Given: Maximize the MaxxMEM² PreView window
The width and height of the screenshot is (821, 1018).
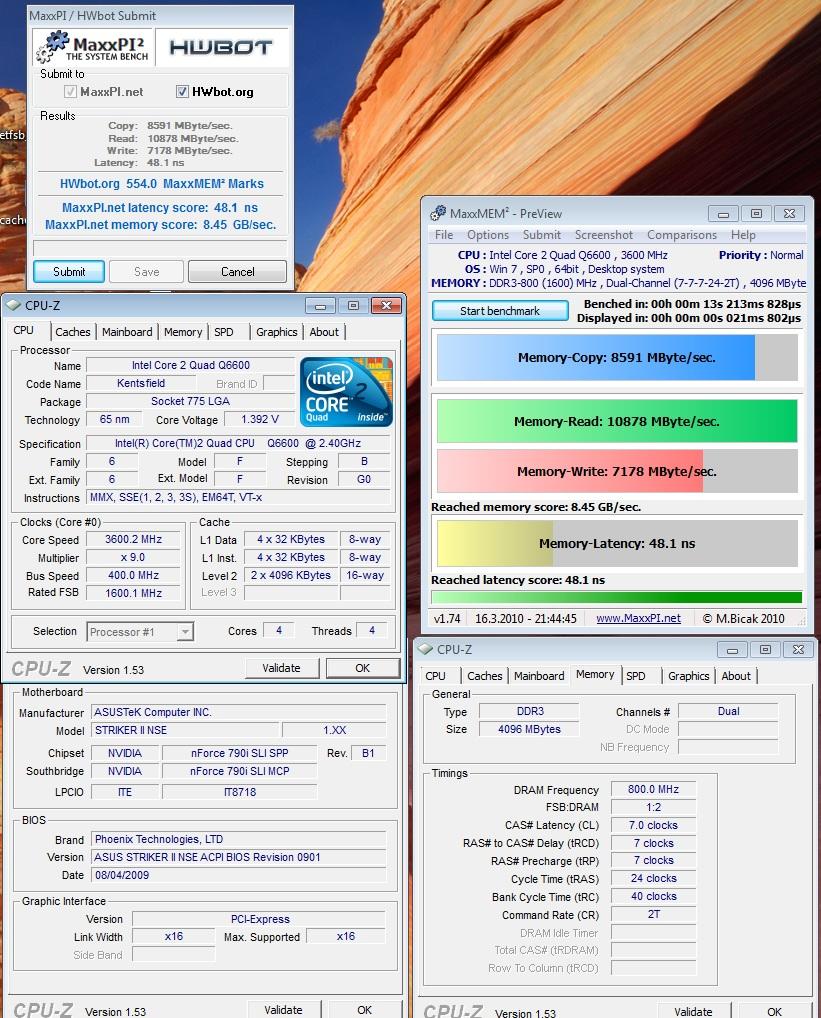Looking at the screenshot, I should pos(756,214).
